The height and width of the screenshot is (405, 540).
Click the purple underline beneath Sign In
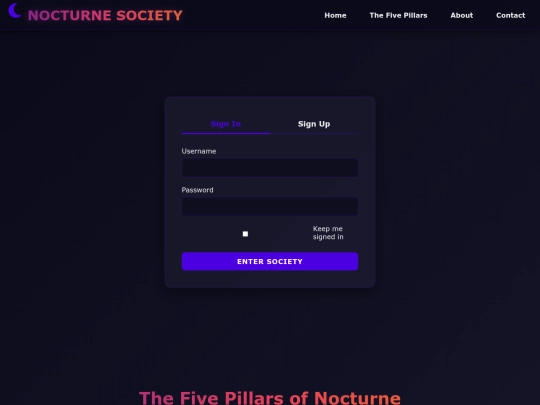point(226,133)
